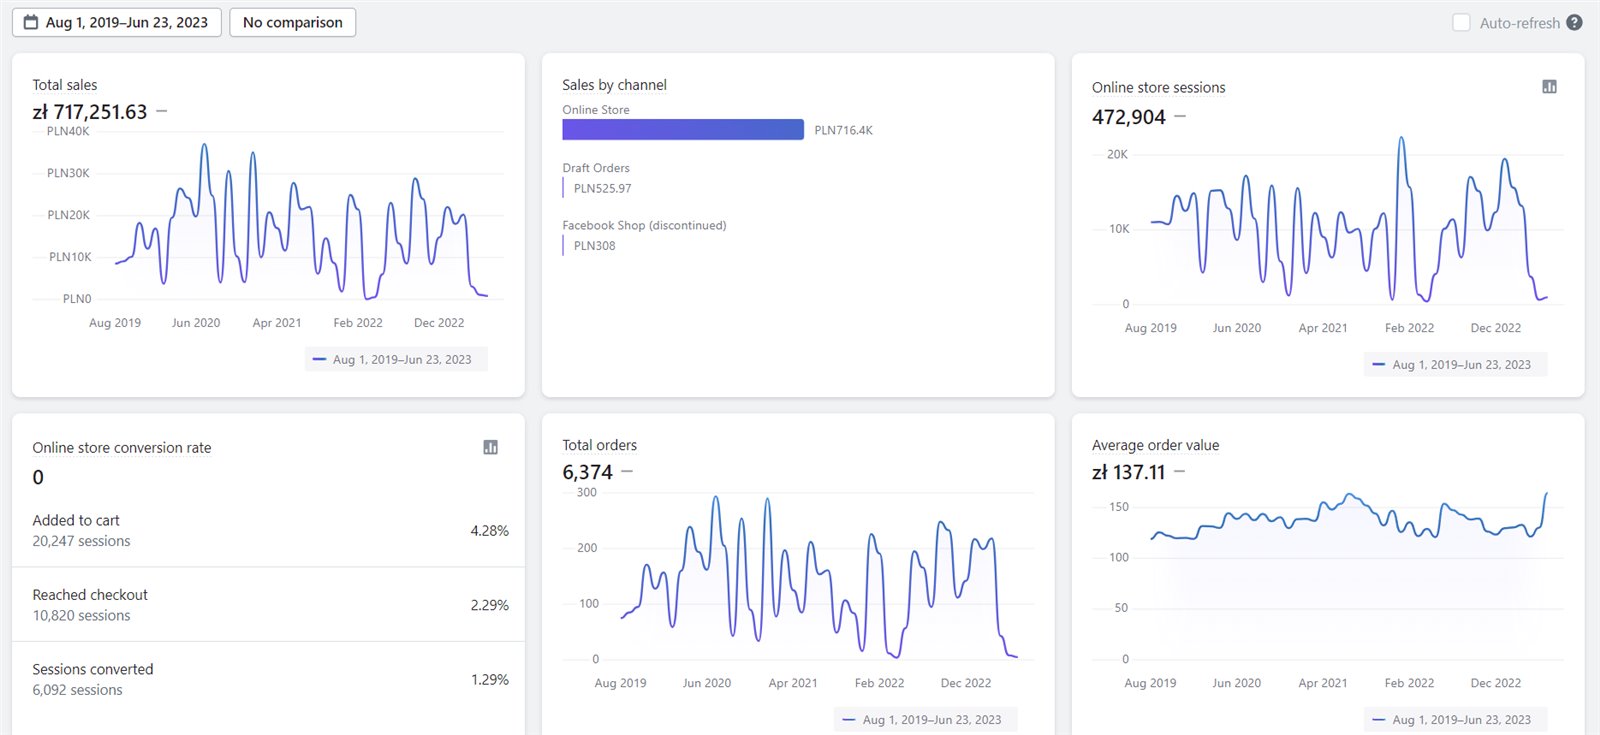1600x735 pixels.
Task: Select the Added to cart row
Action: pyautogui.click(x=268, y=530)
